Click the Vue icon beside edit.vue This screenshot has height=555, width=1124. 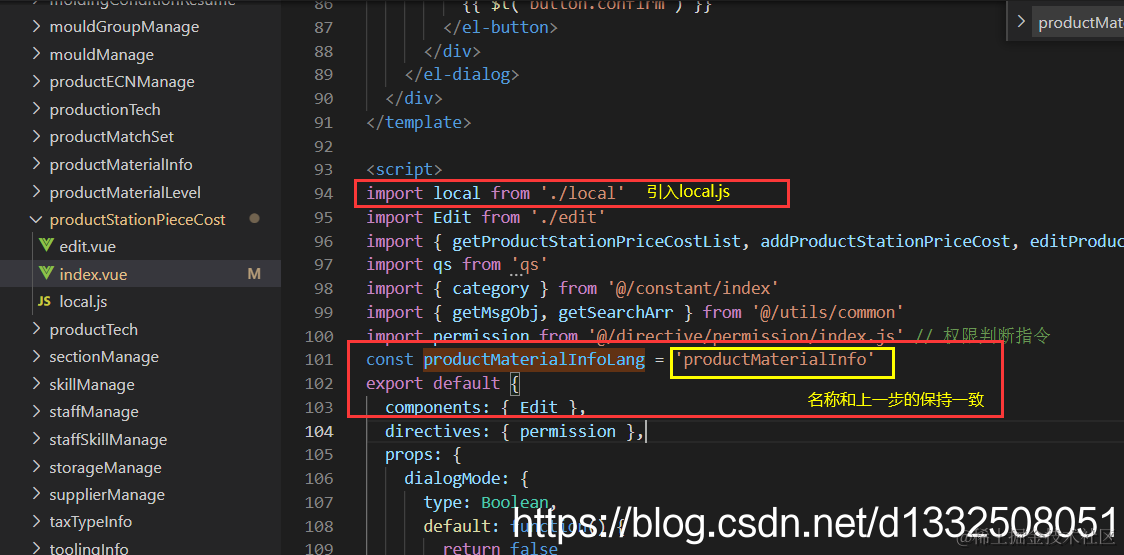(x=46, y=247)
